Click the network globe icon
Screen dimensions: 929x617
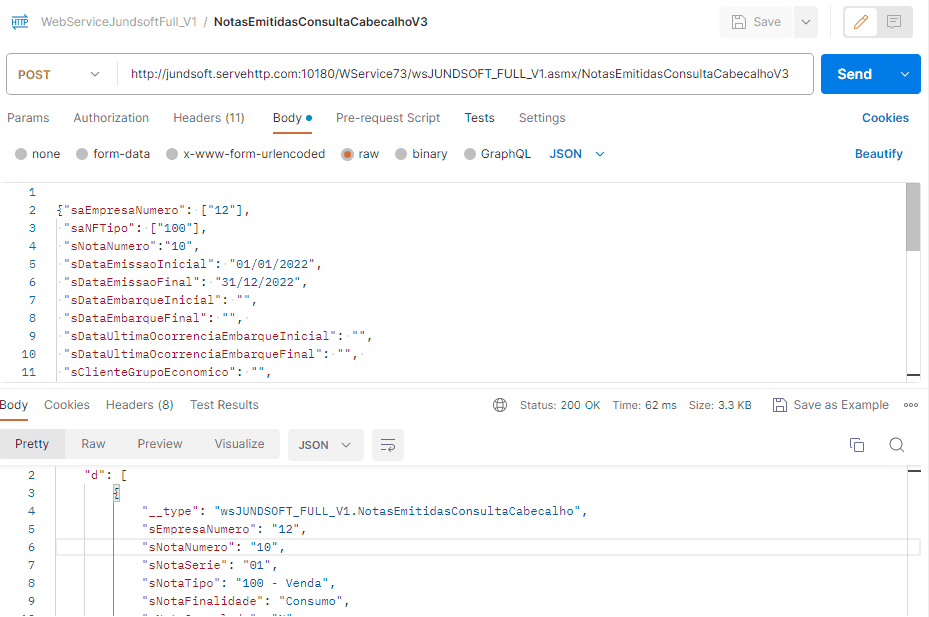(500, 405)
